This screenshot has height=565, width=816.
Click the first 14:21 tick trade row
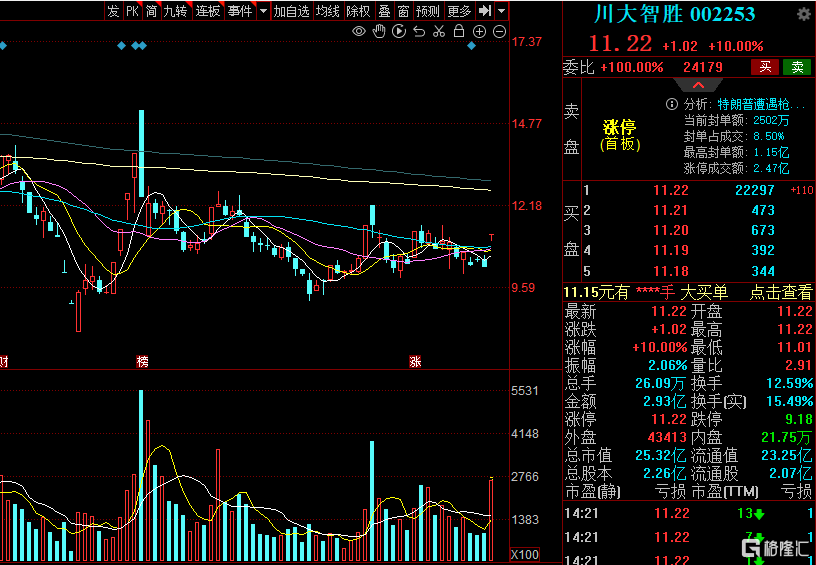[x=689, y=513]
